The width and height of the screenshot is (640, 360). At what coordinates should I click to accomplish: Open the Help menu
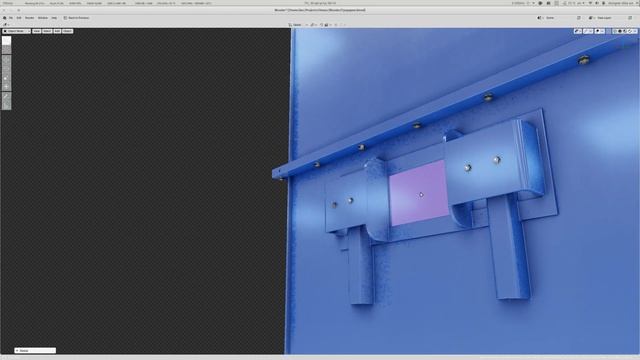click(x=54, y=18)
